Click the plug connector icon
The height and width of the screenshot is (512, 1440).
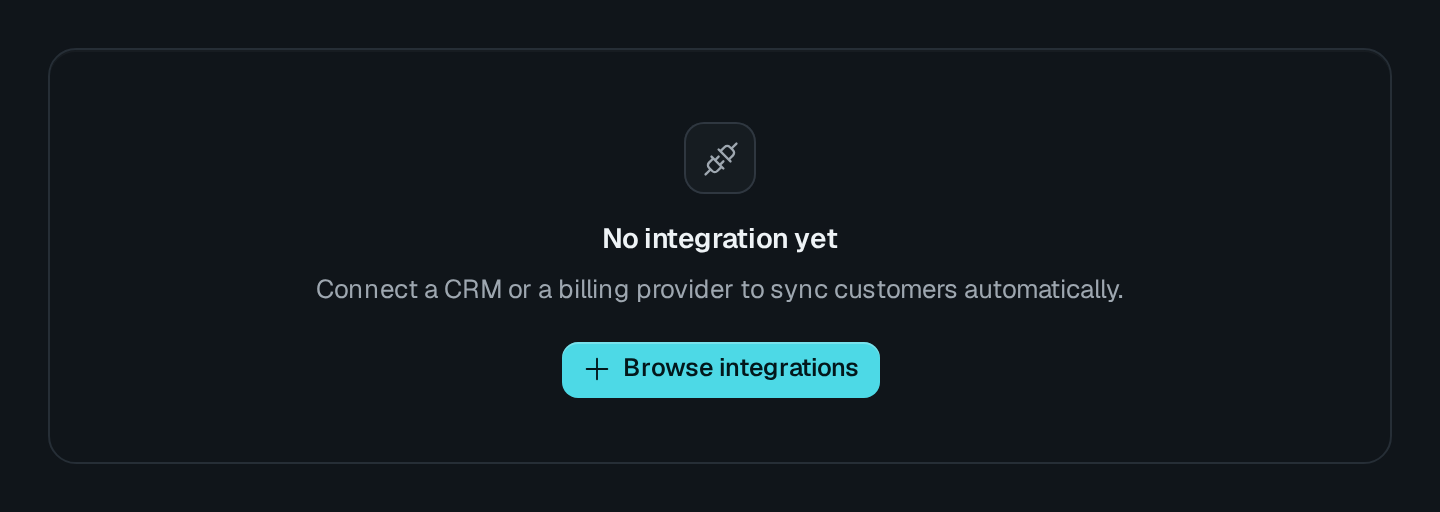coord(720,158)
